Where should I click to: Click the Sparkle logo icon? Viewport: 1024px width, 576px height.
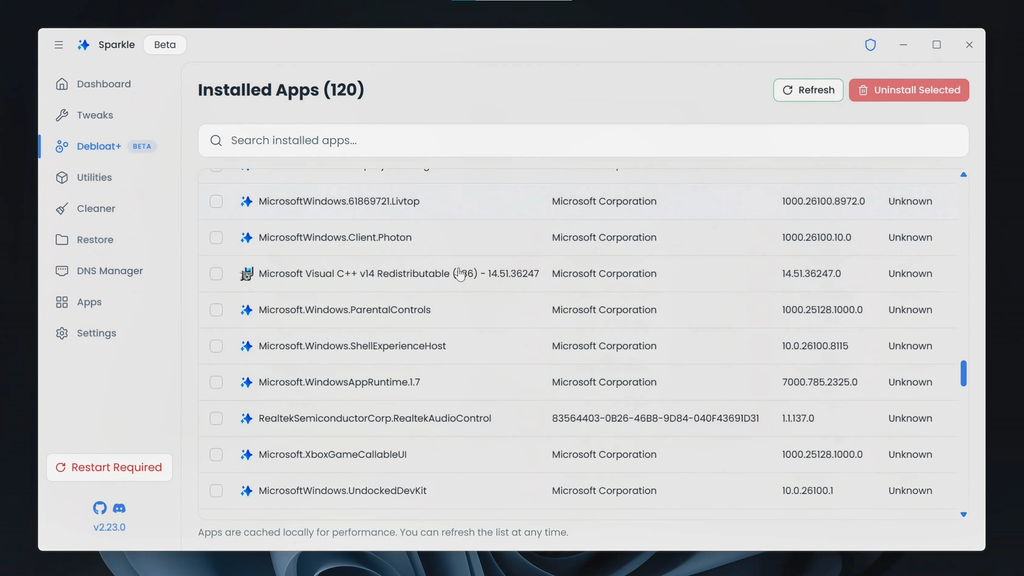click(x=84, y=45)
